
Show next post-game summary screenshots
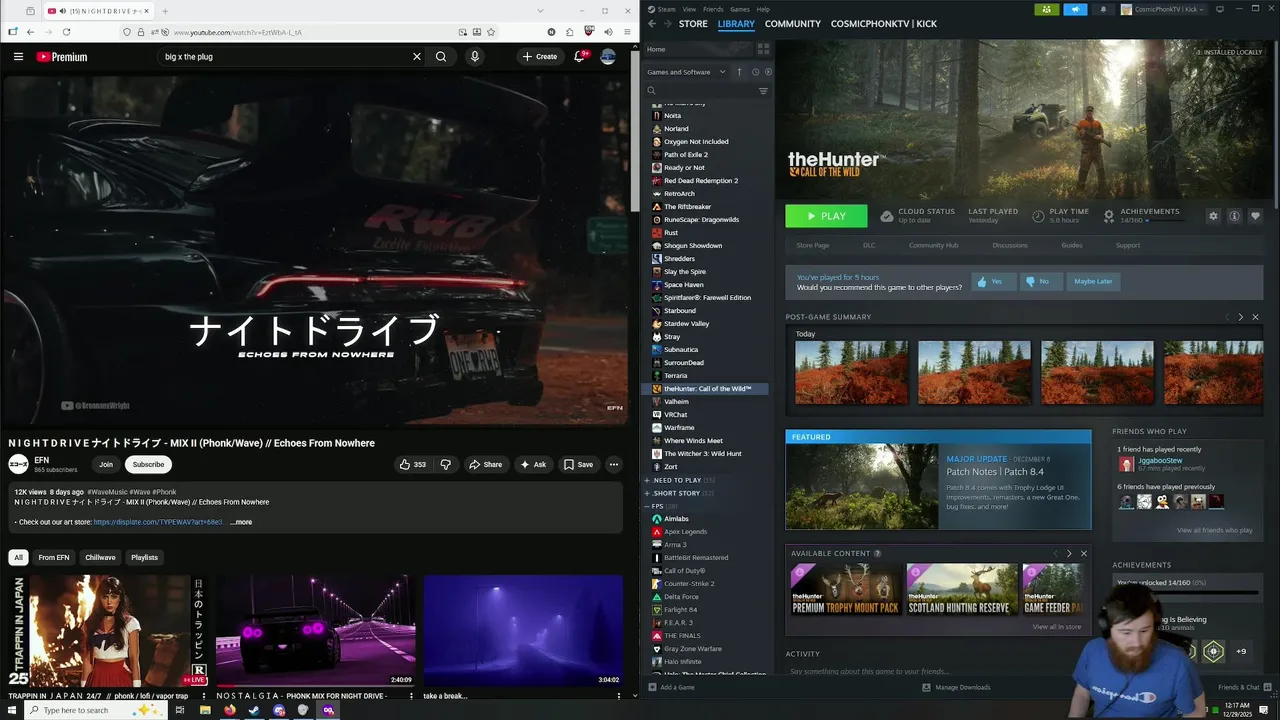coord(1241,317)
